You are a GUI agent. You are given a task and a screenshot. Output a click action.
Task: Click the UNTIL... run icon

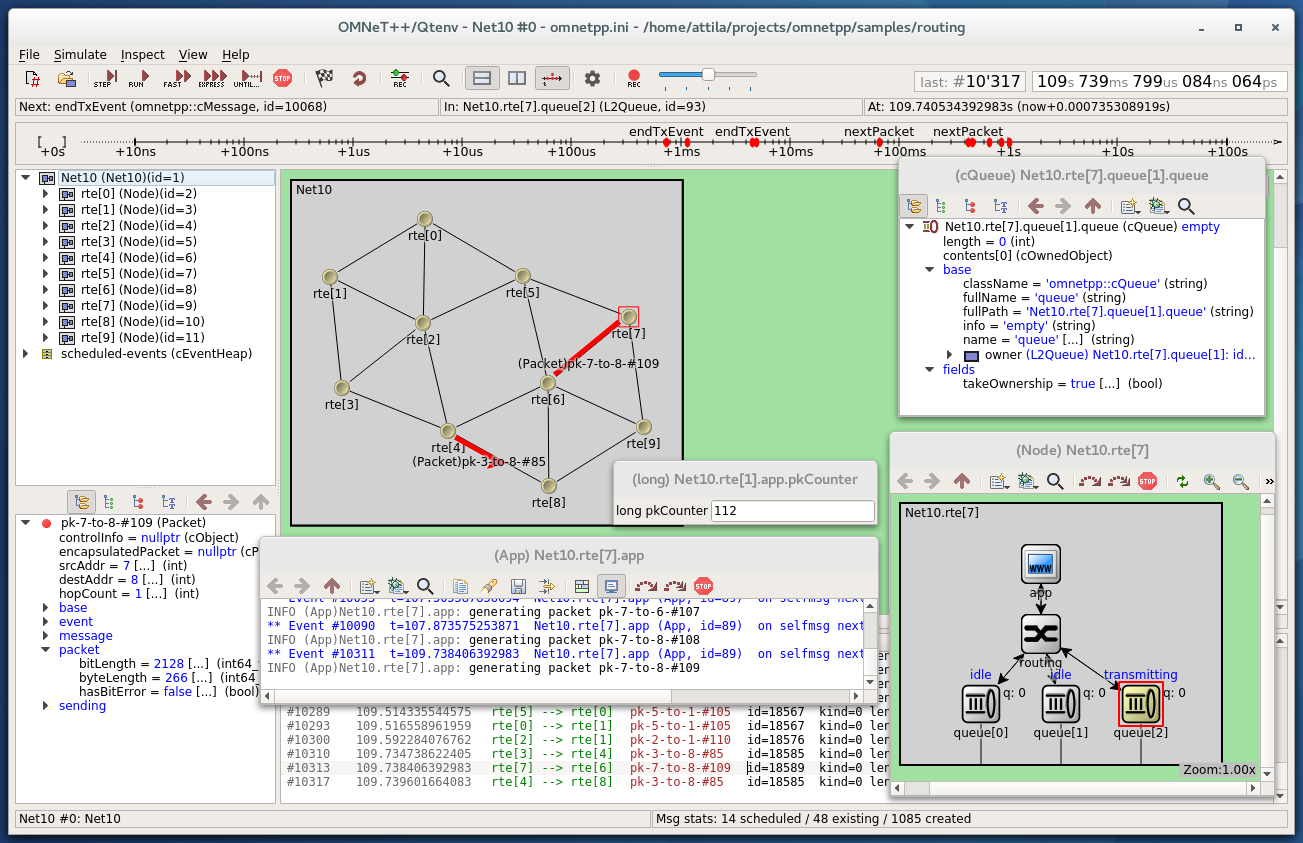click(247, 78)
